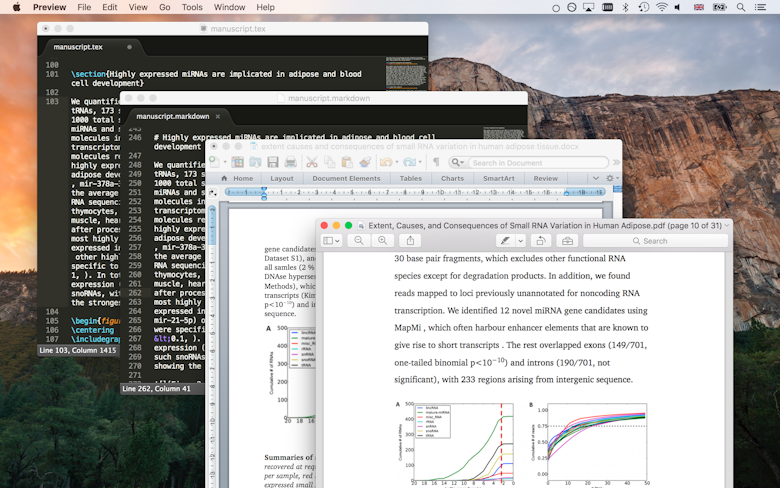The height and width of the screenshot is (488, 780).
Task: Open the Review ribbon tab in Word
Action: tap(546, 178)
